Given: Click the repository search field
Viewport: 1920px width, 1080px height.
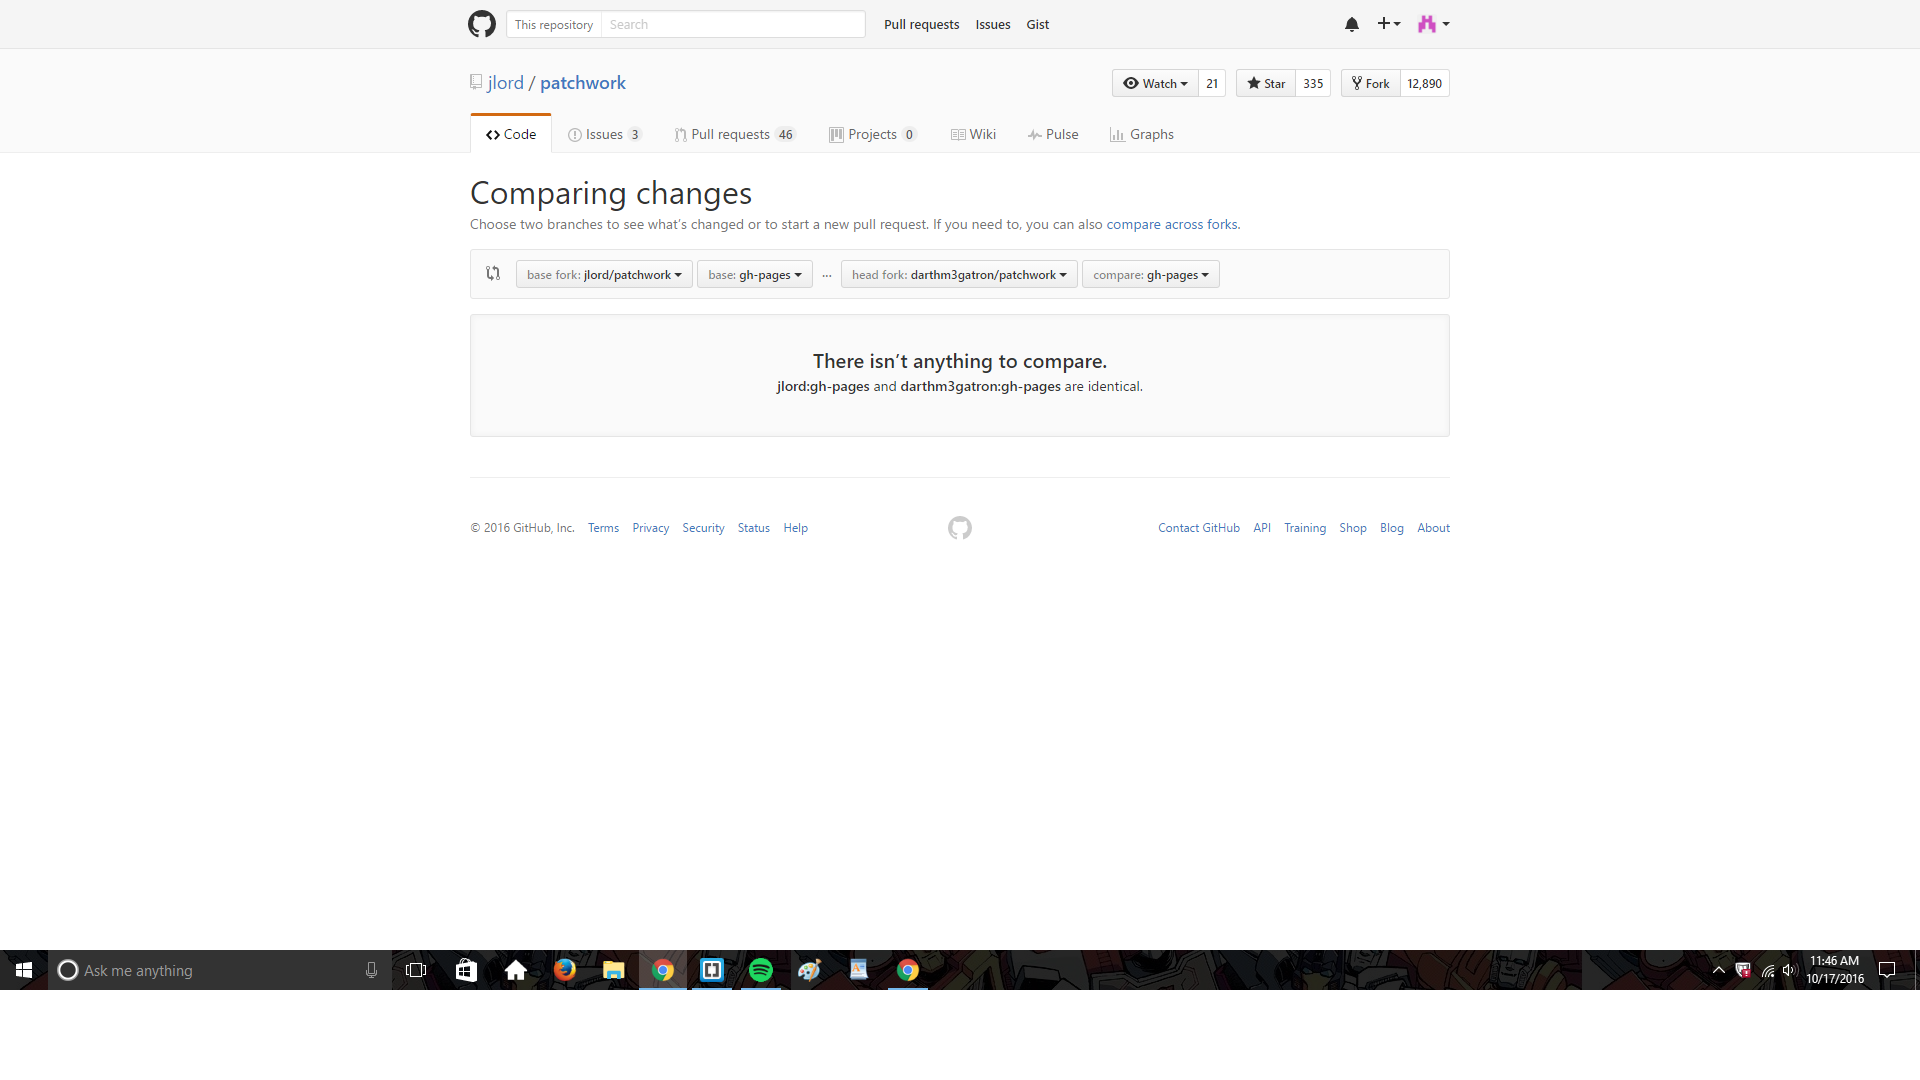Looking at the screenshot, I should tap(732, 25).
